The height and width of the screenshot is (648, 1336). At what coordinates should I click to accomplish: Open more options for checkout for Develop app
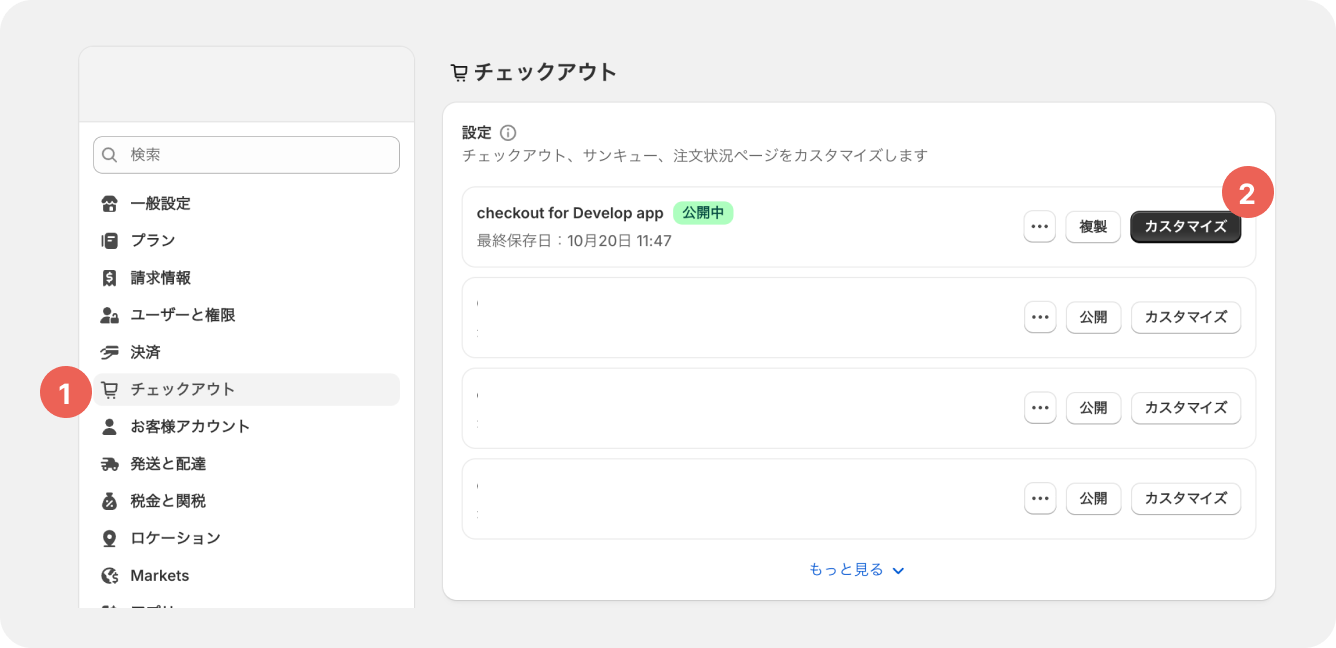pyautogui.click(x=1040, y=227)
